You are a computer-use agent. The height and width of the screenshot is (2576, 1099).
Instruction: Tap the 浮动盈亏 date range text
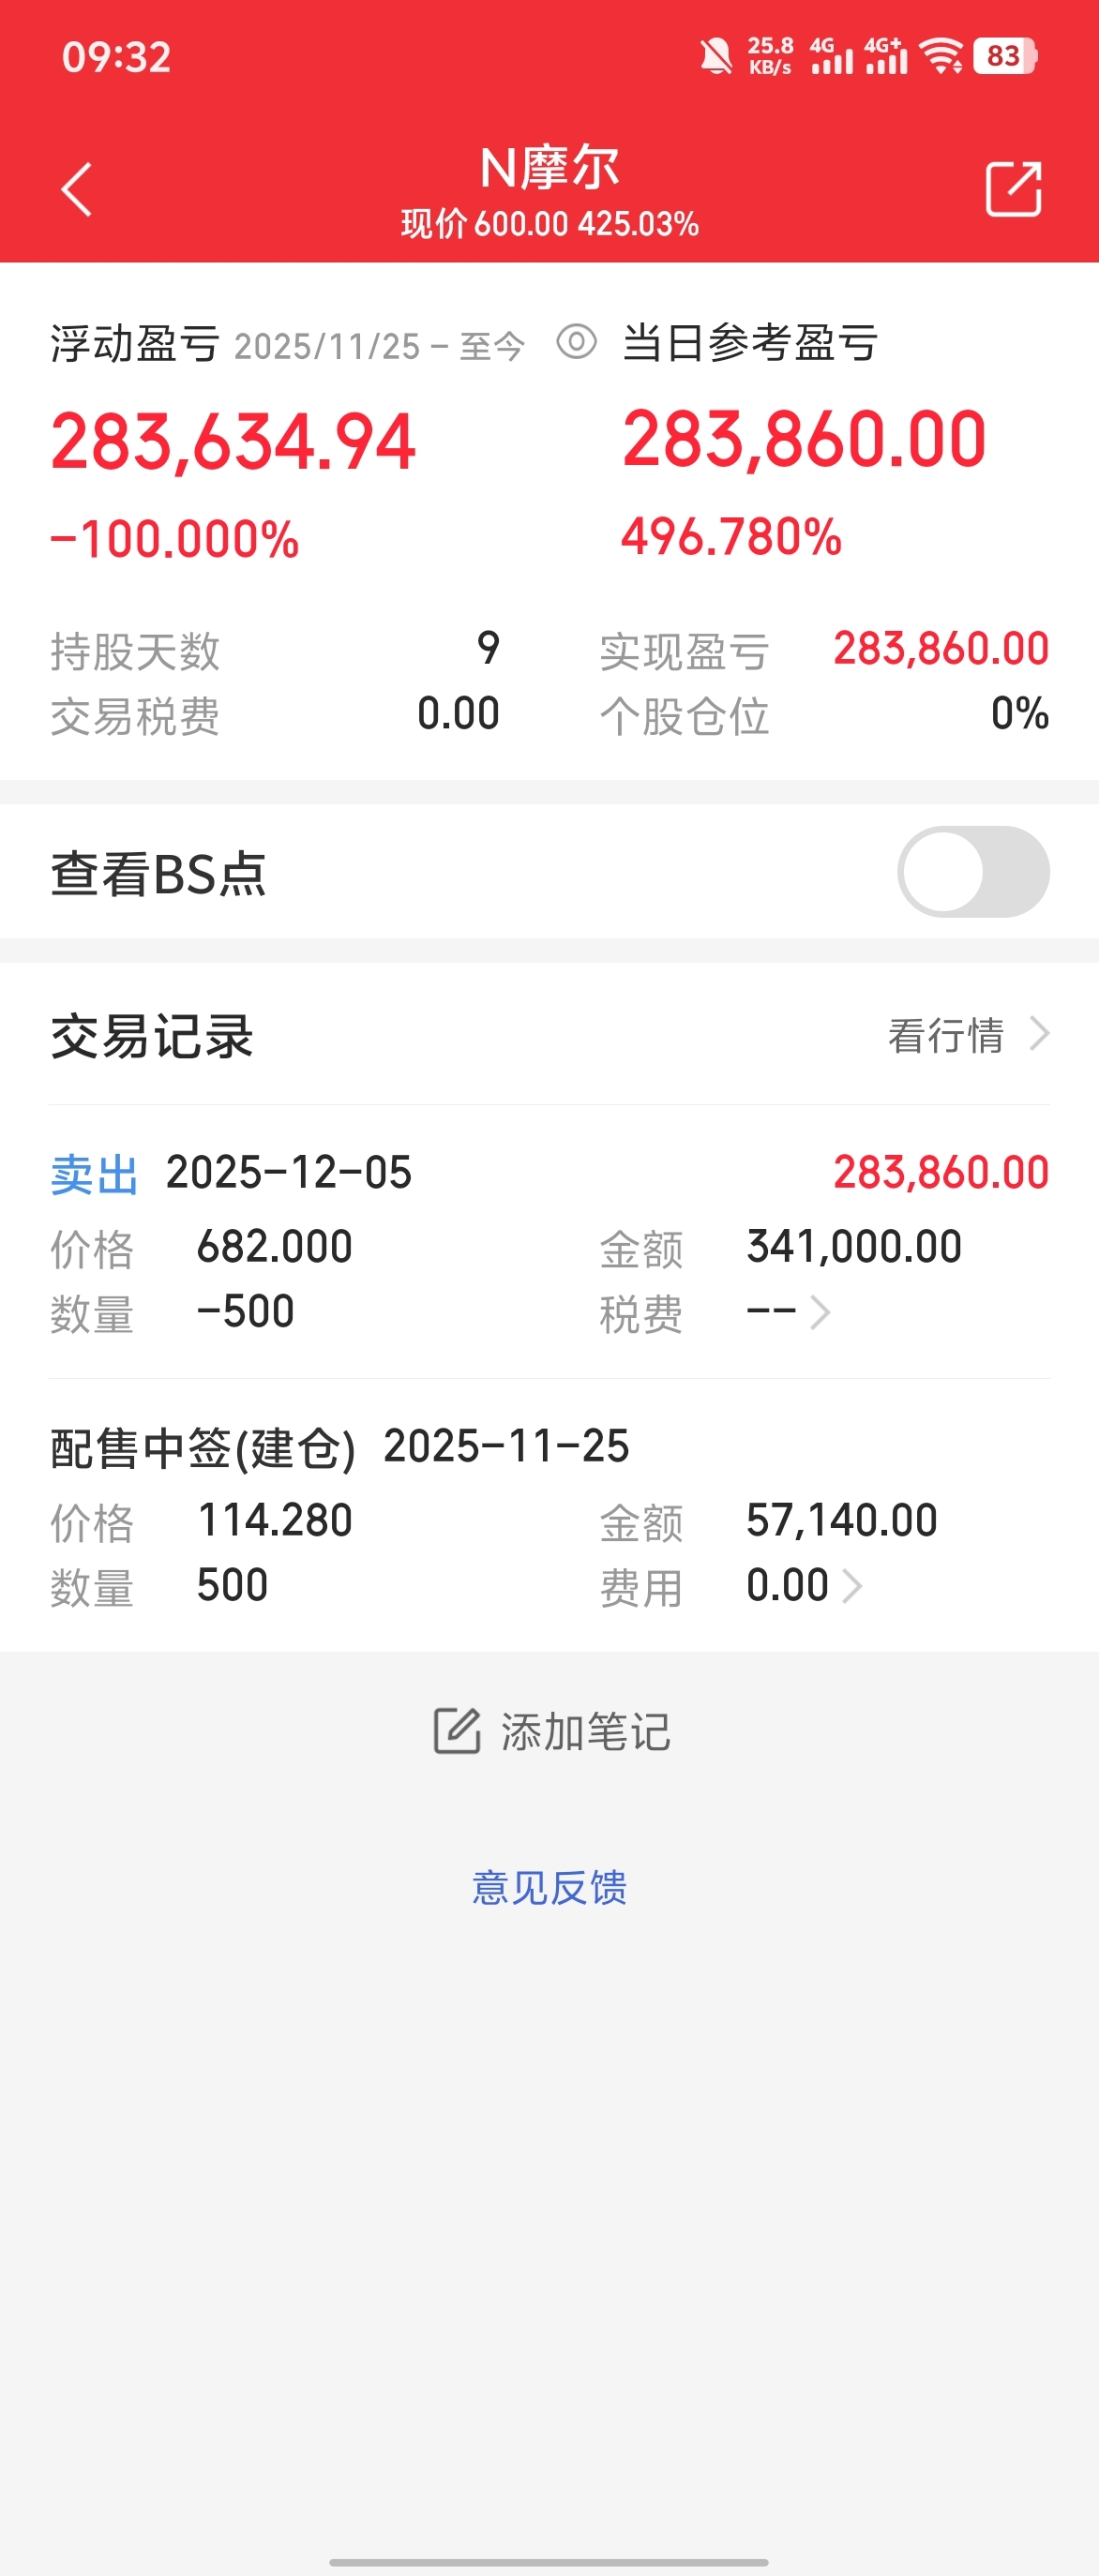pyautogui.click(x=379, y=346)
